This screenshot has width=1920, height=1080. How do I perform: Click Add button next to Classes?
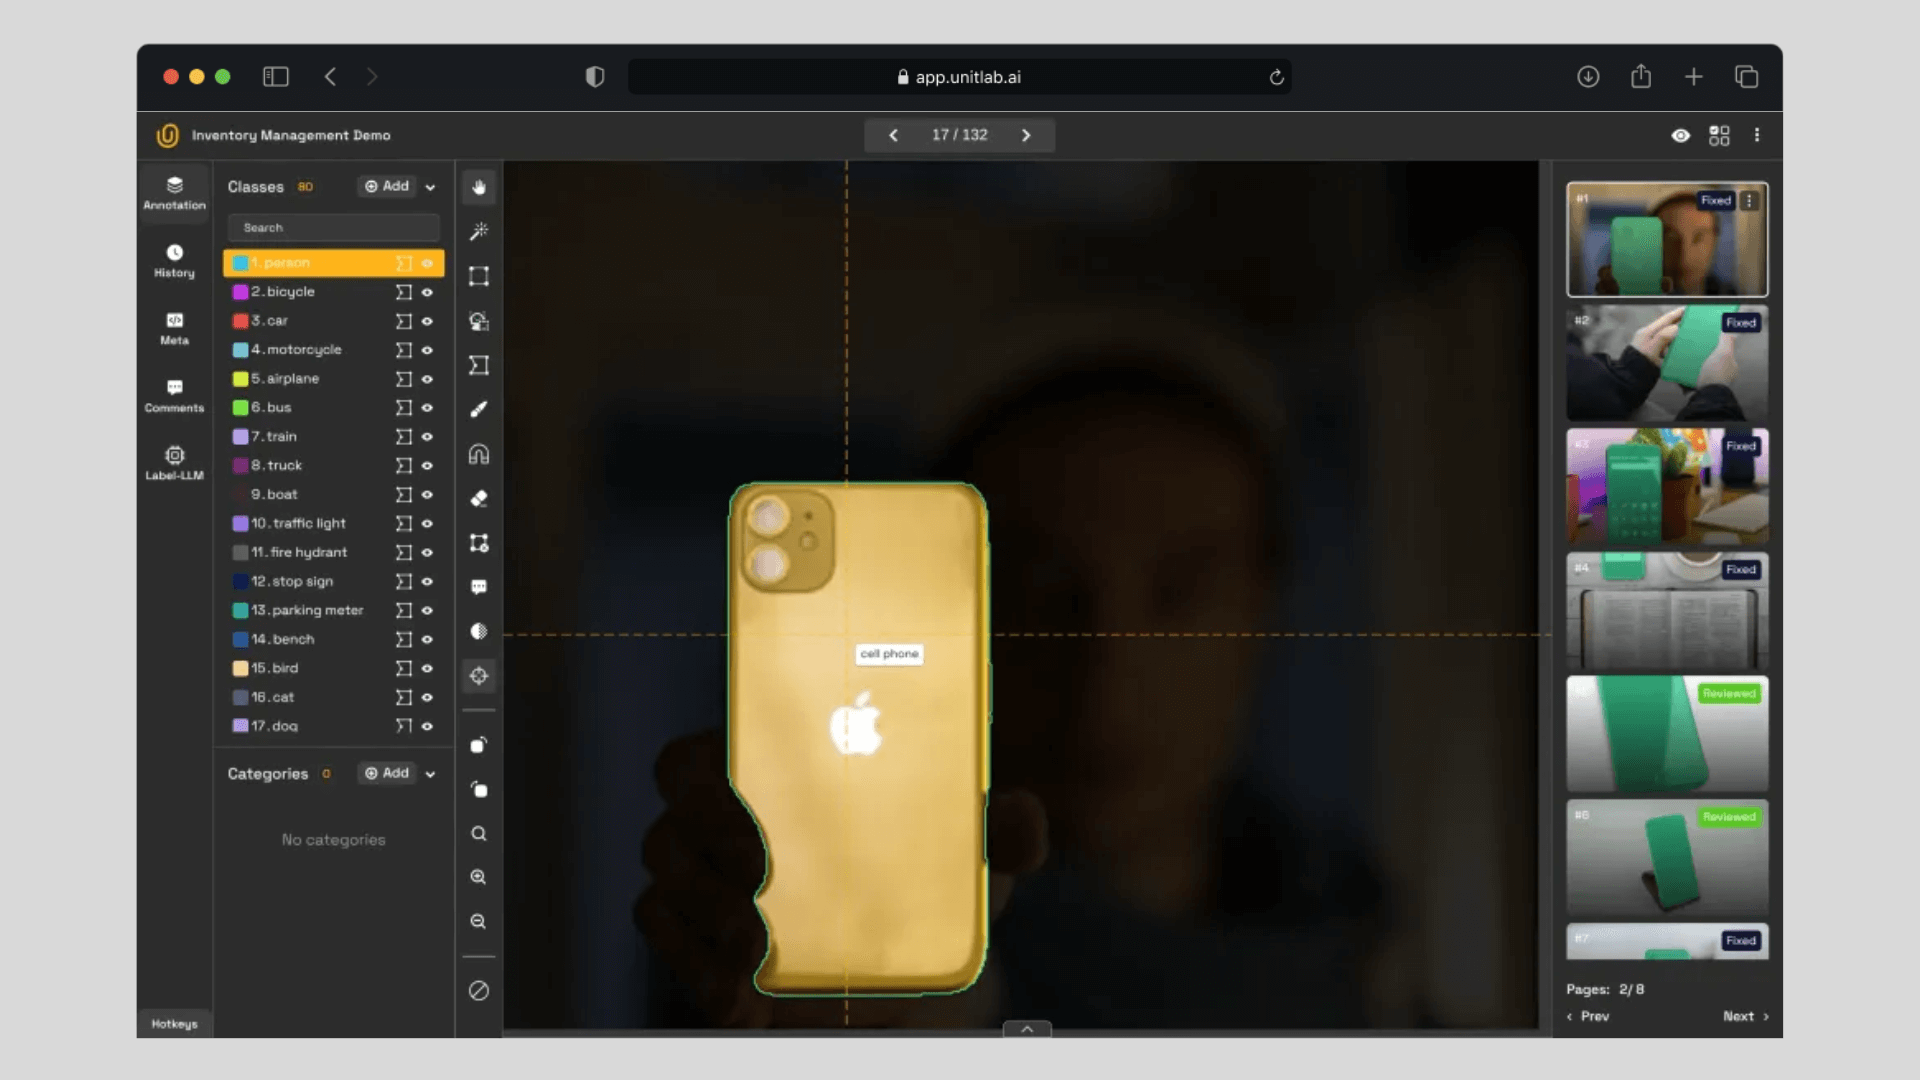pos(387,186)
